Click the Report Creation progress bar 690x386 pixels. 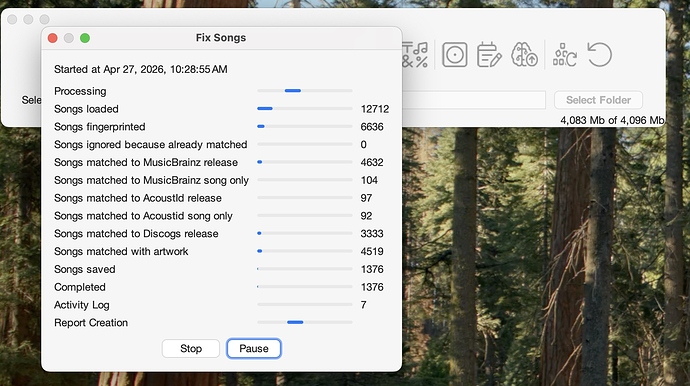pos(305,322)
